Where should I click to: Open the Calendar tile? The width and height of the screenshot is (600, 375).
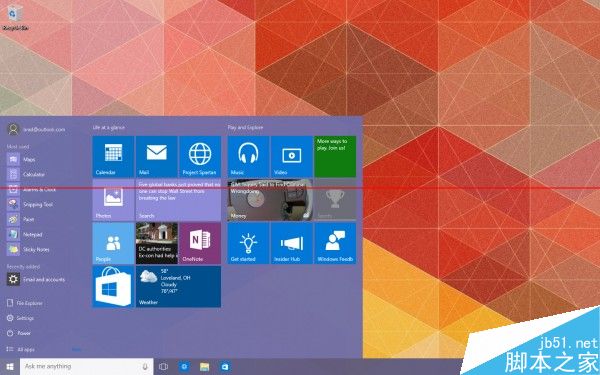[113, 157]
